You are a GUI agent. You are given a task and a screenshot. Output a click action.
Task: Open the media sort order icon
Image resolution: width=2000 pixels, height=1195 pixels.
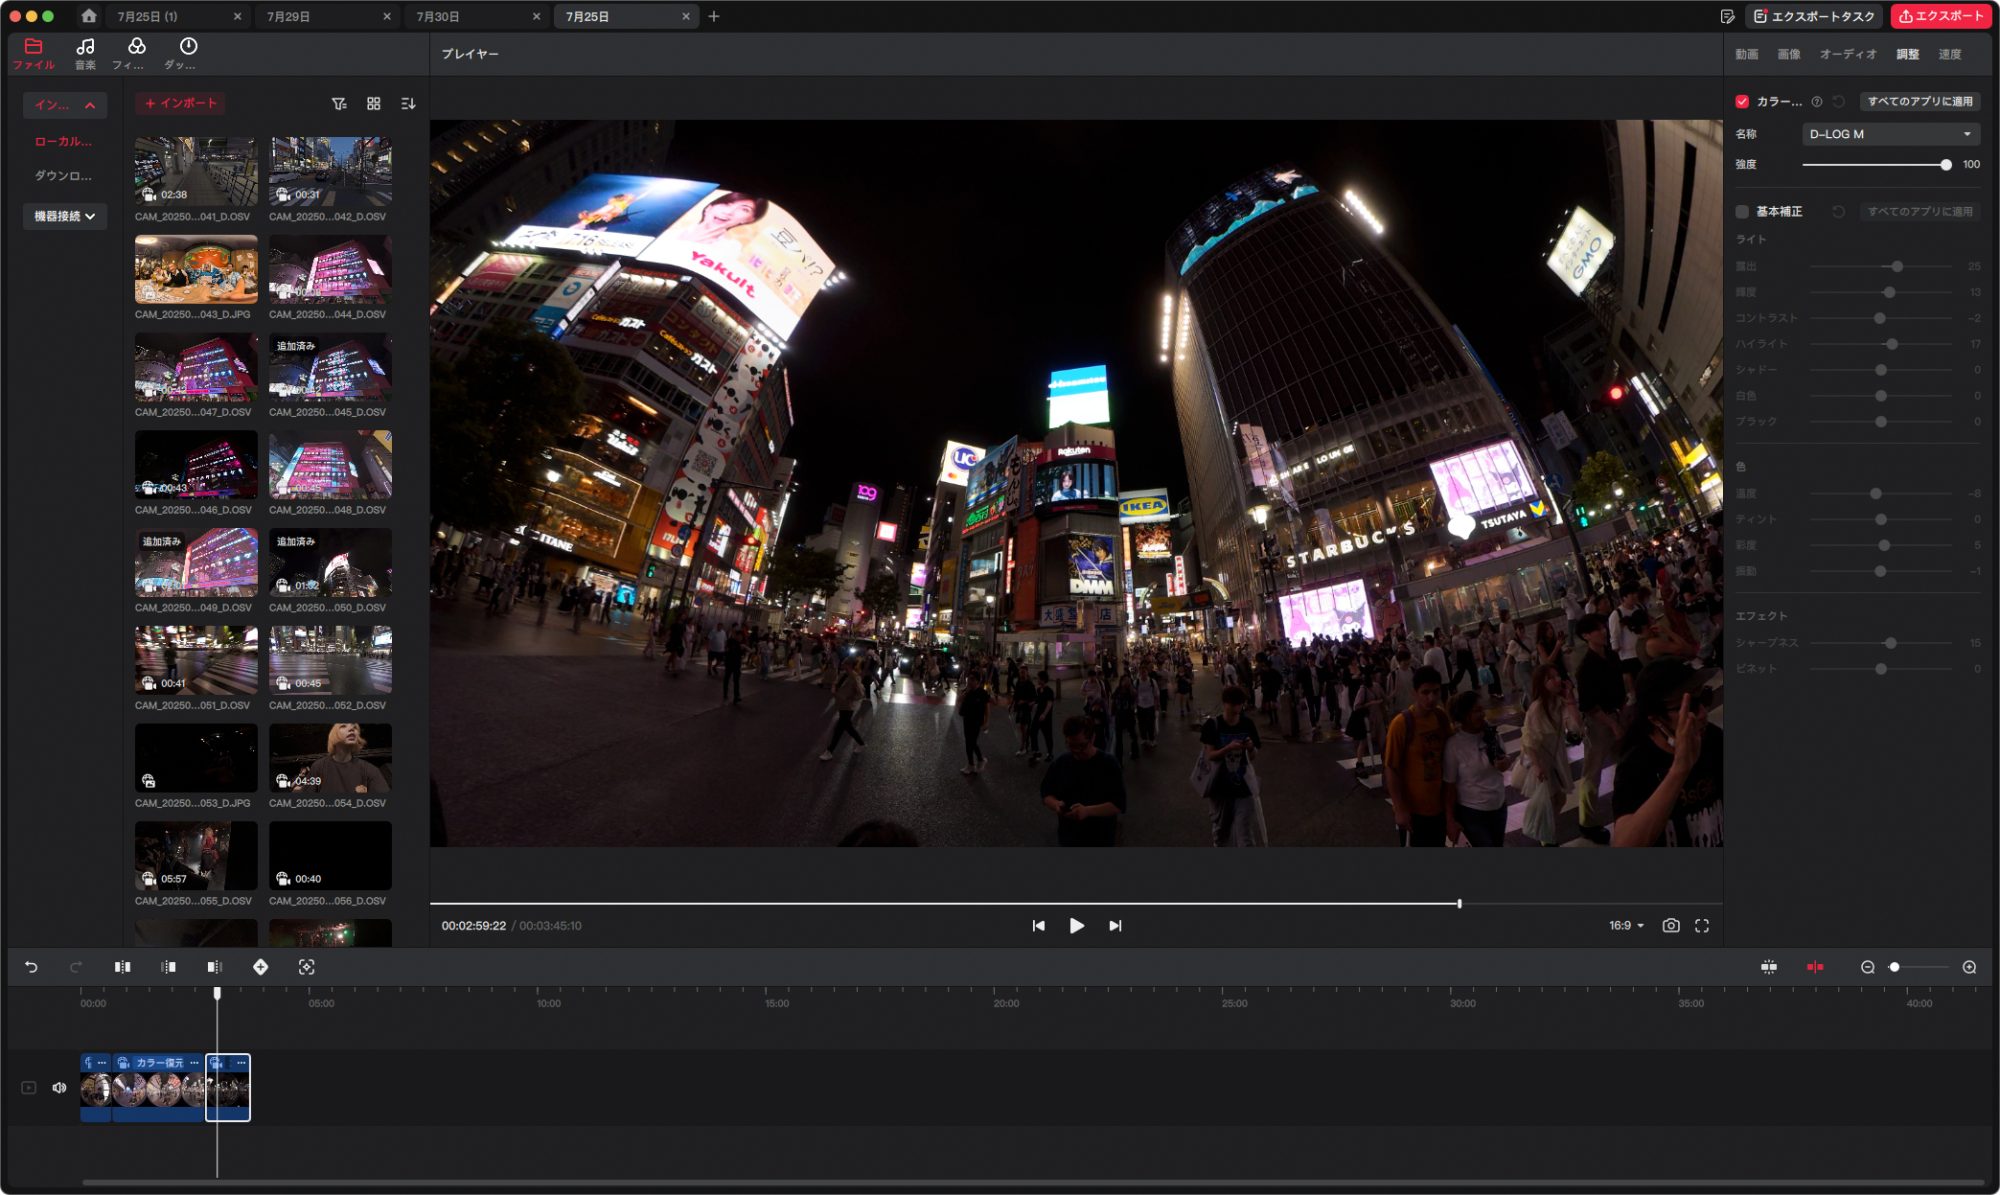[x=408, y=104]
